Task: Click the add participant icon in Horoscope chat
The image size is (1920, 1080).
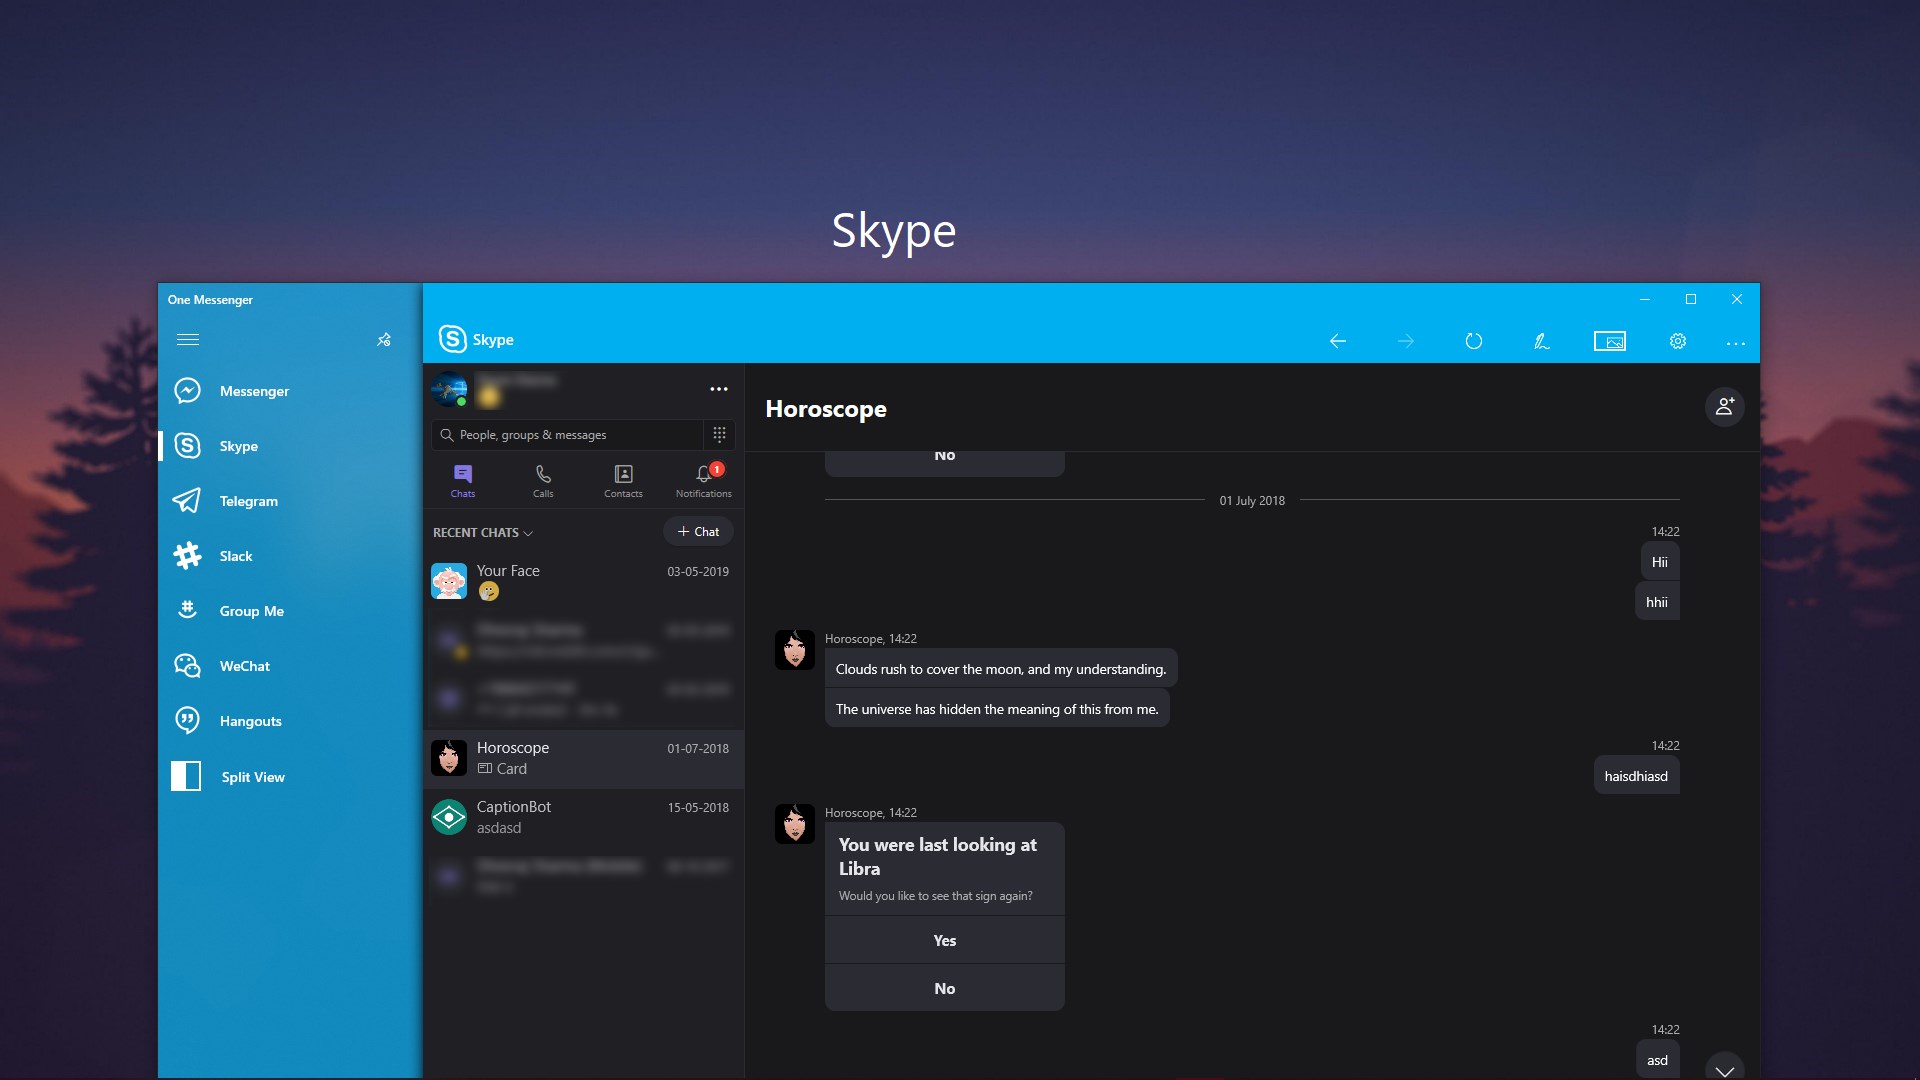Action: pyautogui.click(x=1724, y=406)
